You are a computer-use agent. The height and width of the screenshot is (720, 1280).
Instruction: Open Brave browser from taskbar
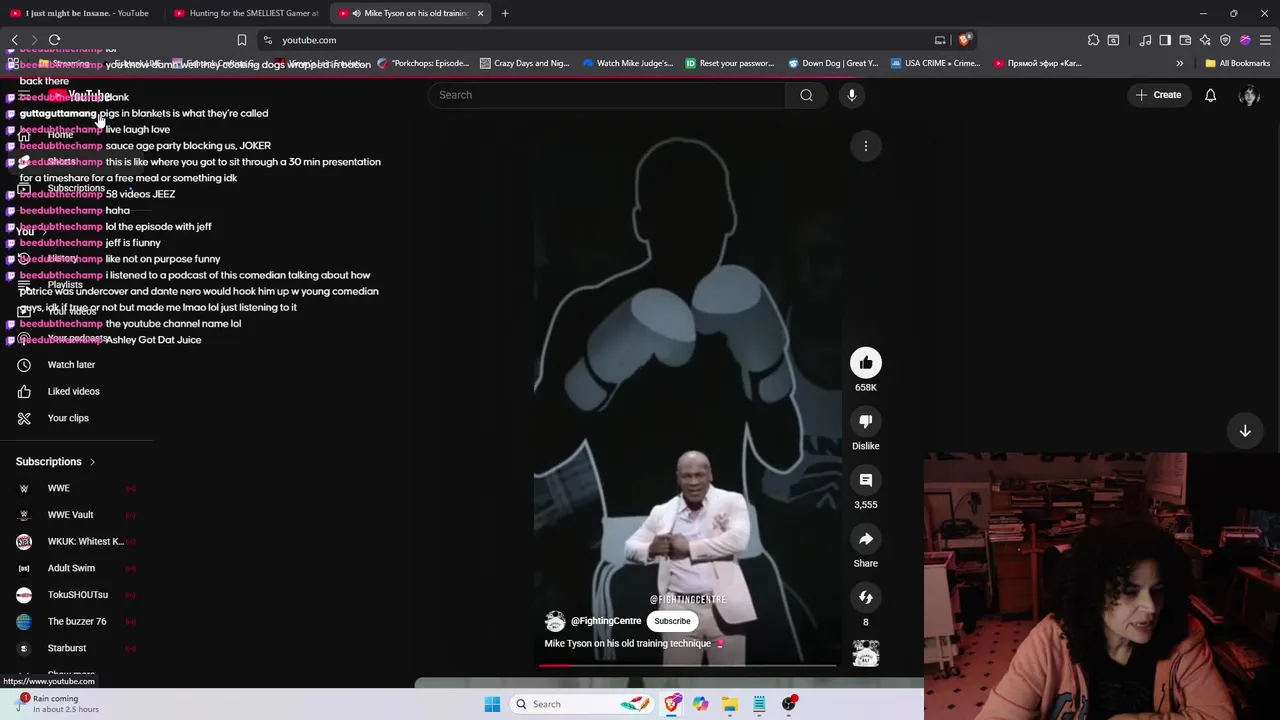(672, 704)
